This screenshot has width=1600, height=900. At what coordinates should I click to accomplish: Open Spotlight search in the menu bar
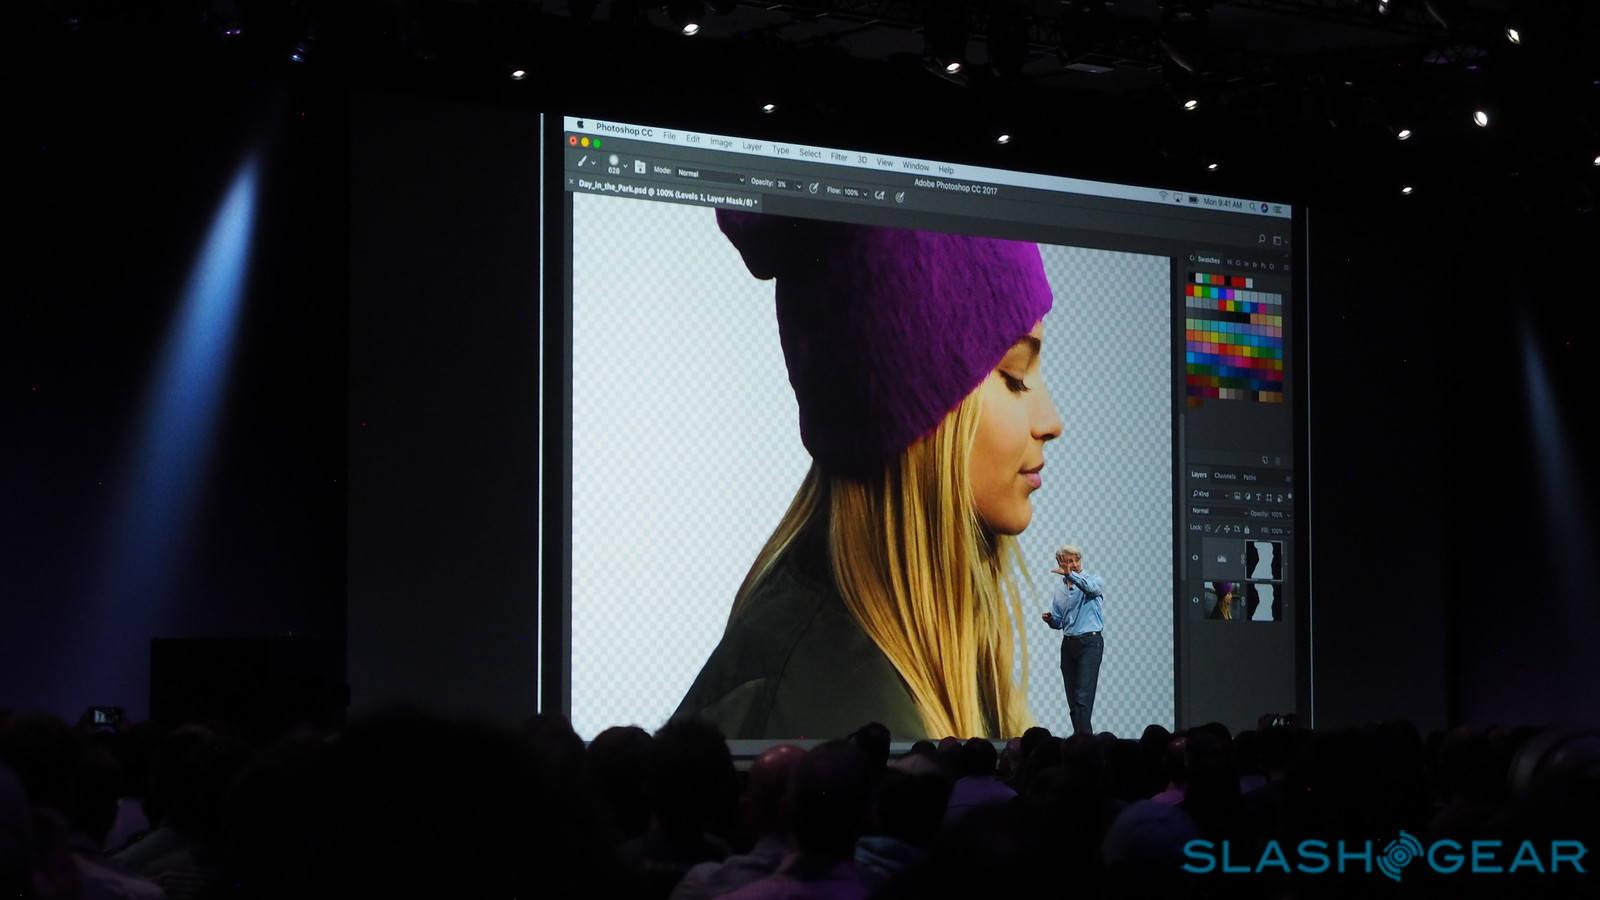pyautogui.click(x=1253, y=207)
